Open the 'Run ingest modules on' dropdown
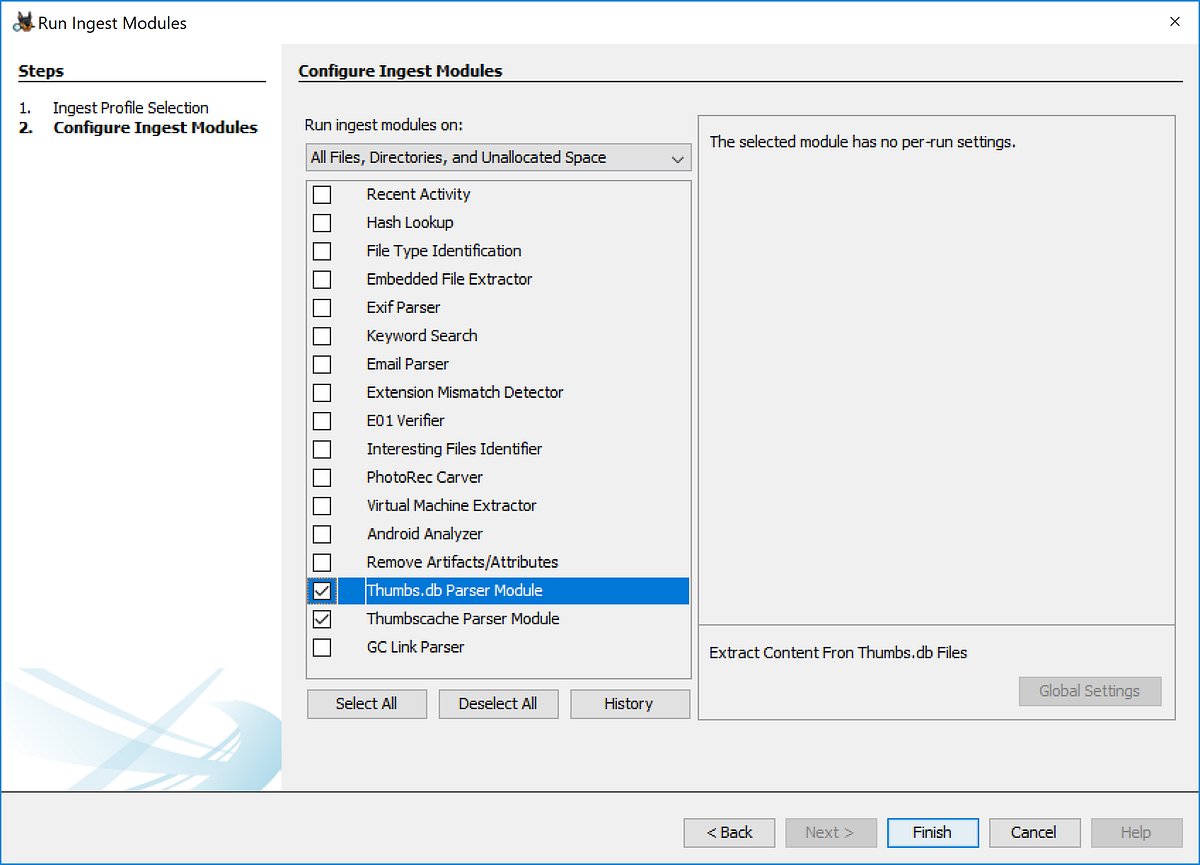The image size is (1200, 865). [498, 158]
